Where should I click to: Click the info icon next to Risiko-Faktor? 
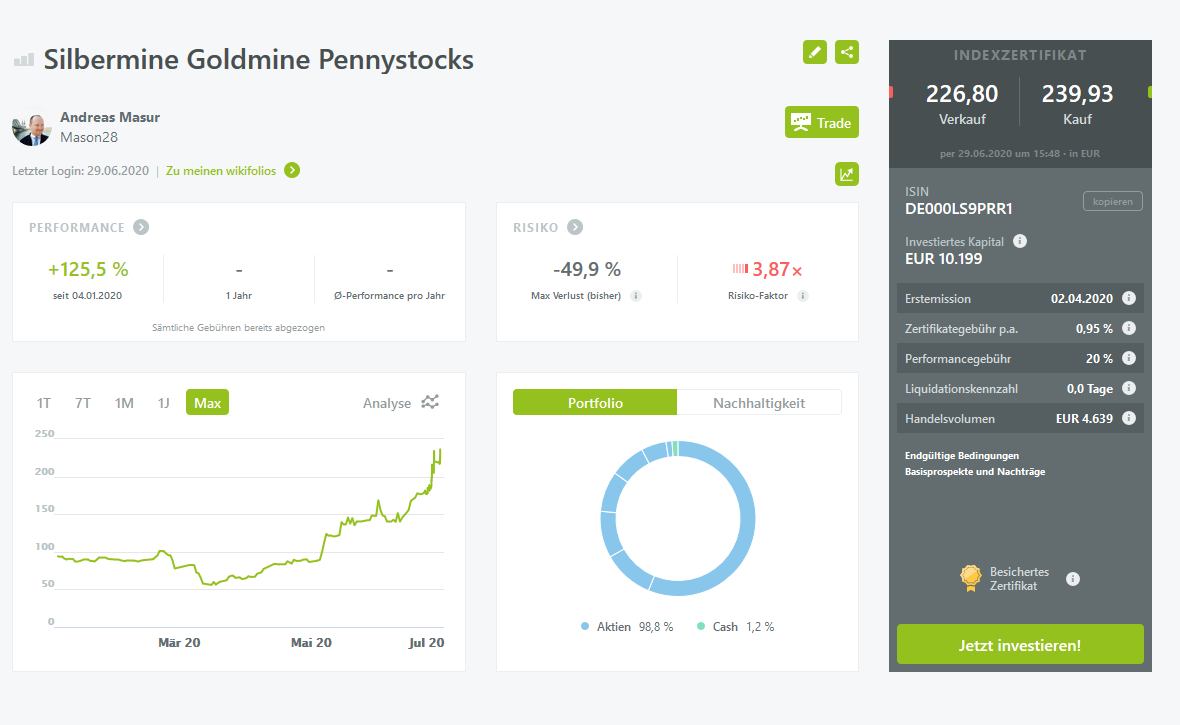pyautogui.click(x=804, y=296)
